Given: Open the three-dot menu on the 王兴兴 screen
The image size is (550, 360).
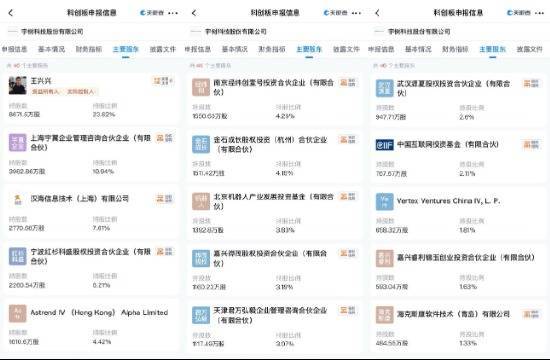Looking at the screenshot, I should click(173, 13).
